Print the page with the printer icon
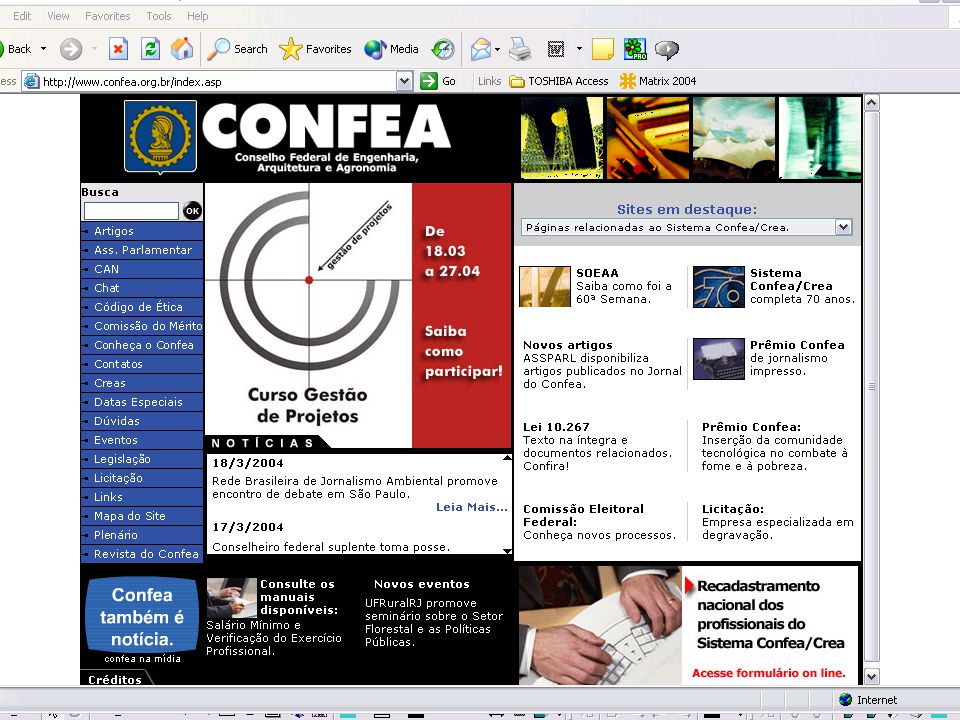The image size is (960, 720). click(520, 49)
